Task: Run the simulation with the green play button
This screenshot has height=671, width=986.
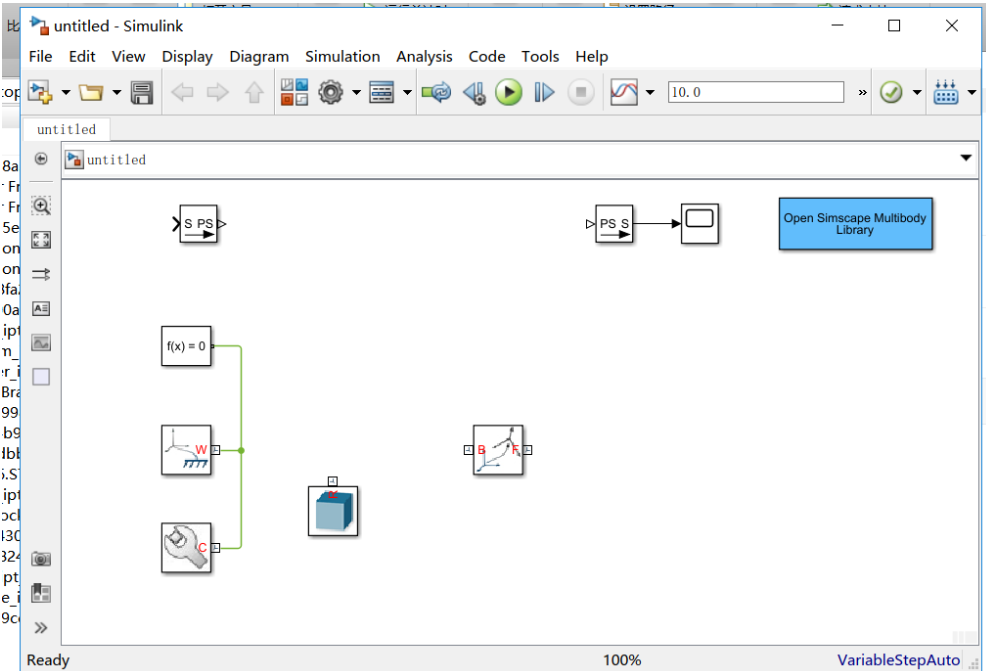Action: click(509, 92)
